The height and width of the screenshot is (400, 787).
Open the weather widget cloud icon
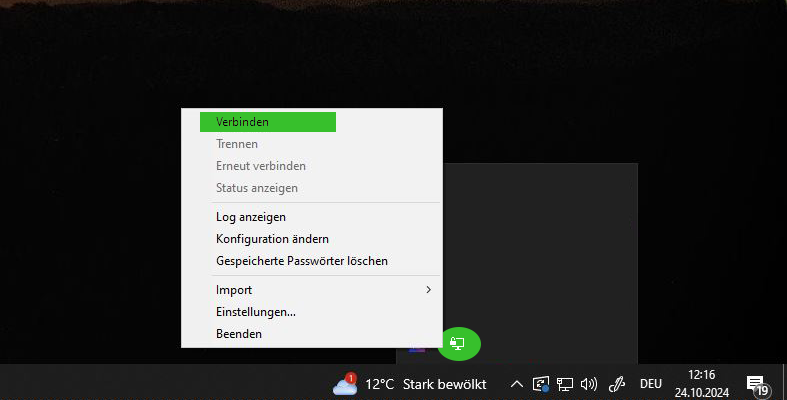(345, 385)
